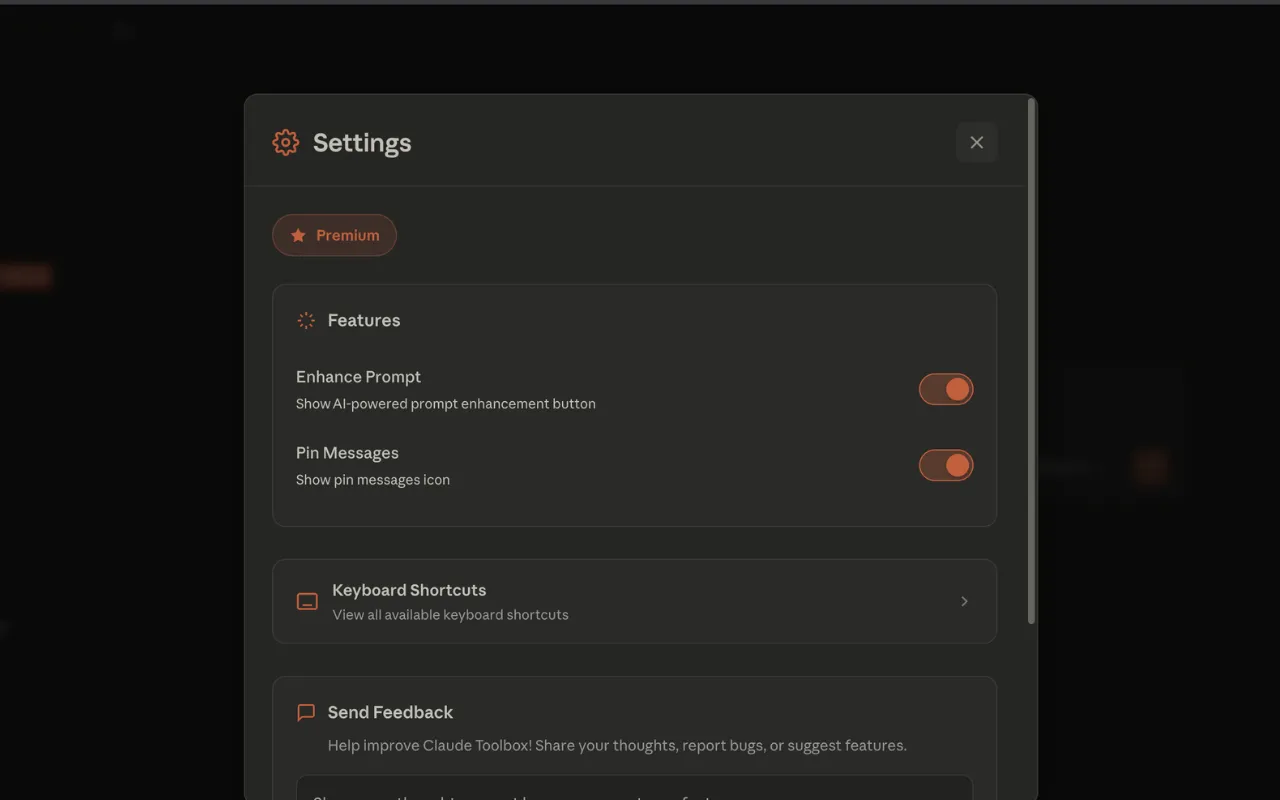1280x800 pixels.
Task: Click the Settings dialog vertical scrollbar
Action: point(1031,360)
